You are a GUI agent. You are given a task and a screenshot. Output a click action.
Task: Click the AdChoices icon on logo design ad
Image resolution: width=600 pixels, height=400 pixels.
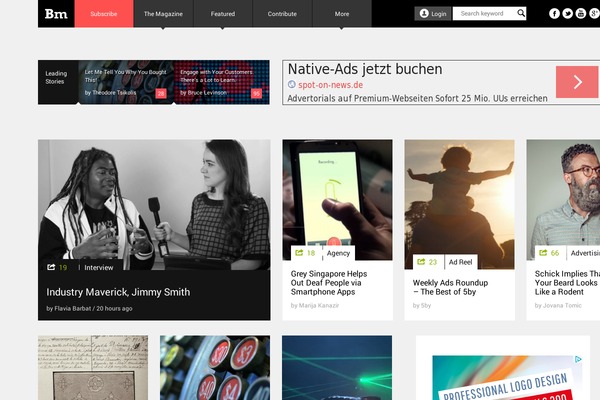pyautogui.click(x=578, y=359)
